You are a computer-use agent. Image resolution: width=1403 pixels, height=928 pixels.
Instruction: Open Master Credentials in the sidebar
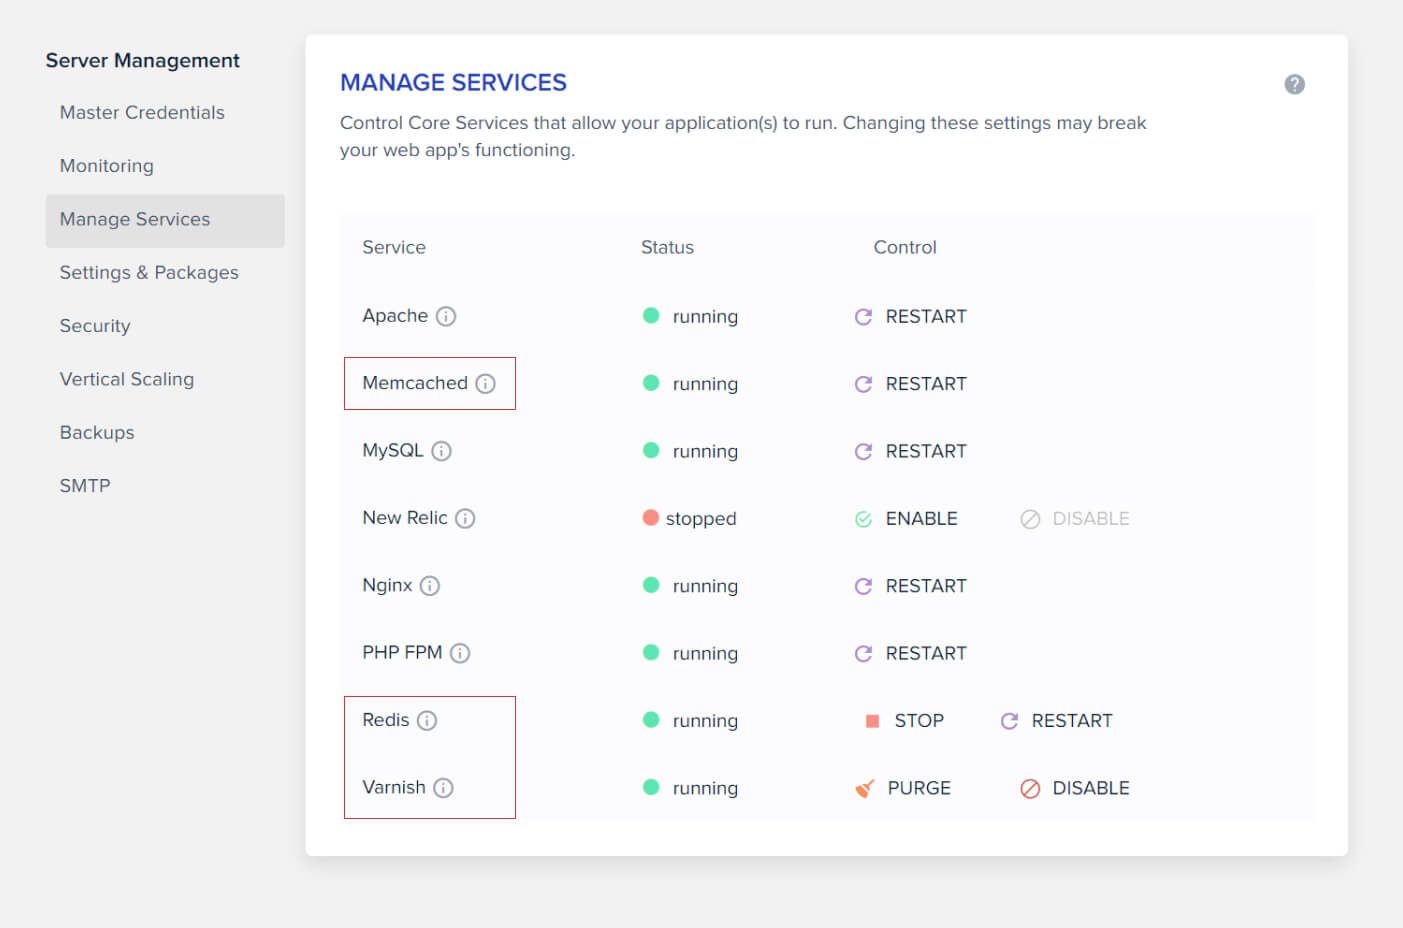(x=142, y=113)
